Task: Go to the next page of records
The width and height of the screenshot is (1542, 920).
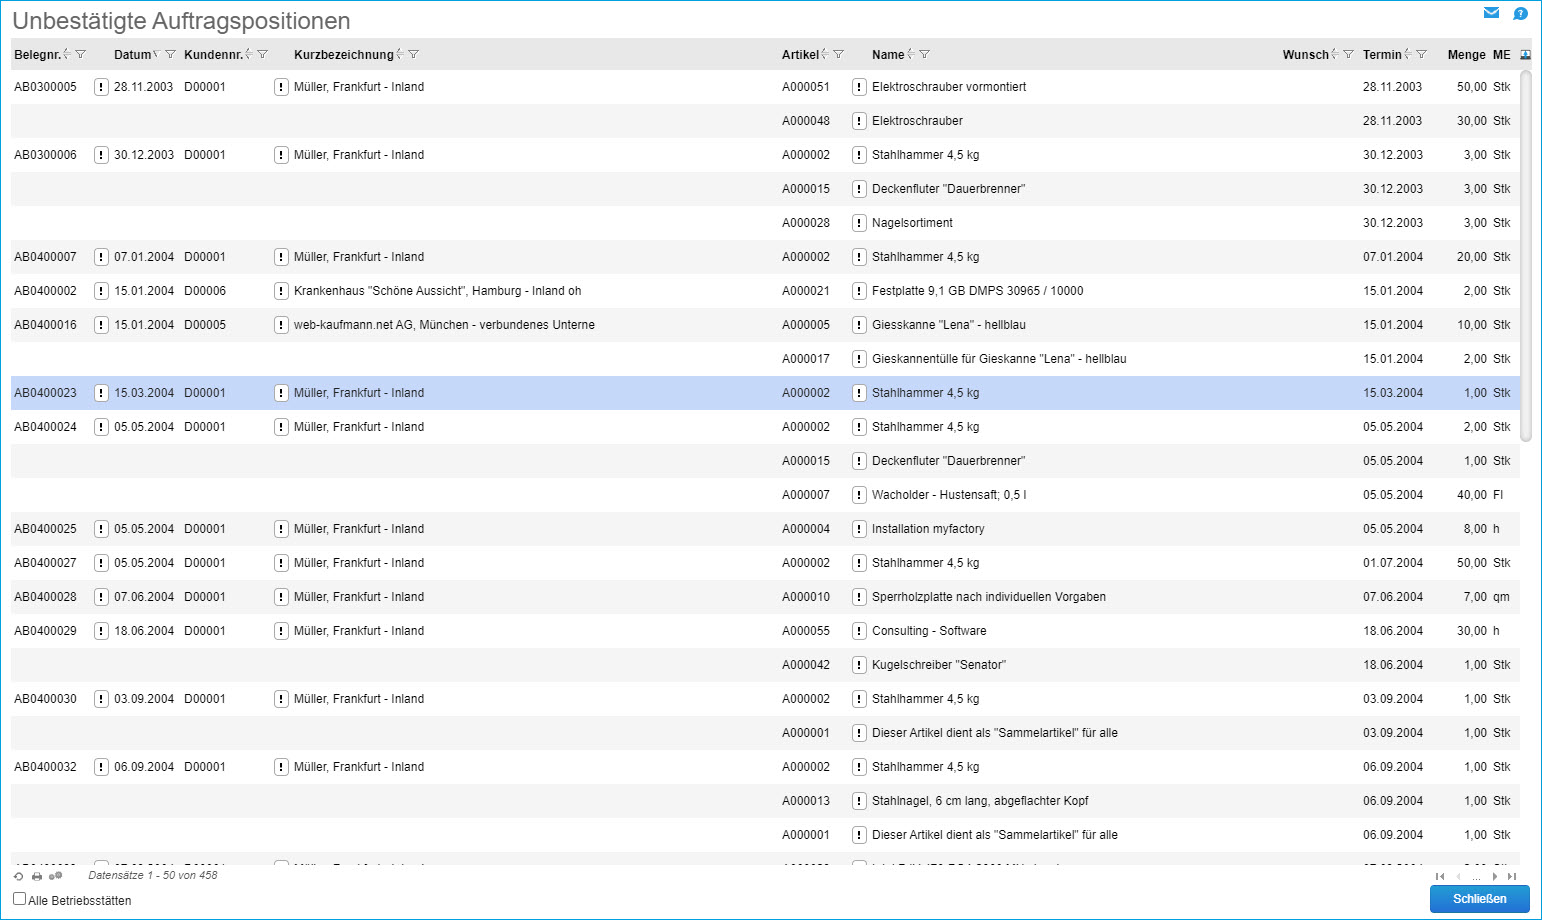Action: pyautogui.click(x=1495, y=876)
